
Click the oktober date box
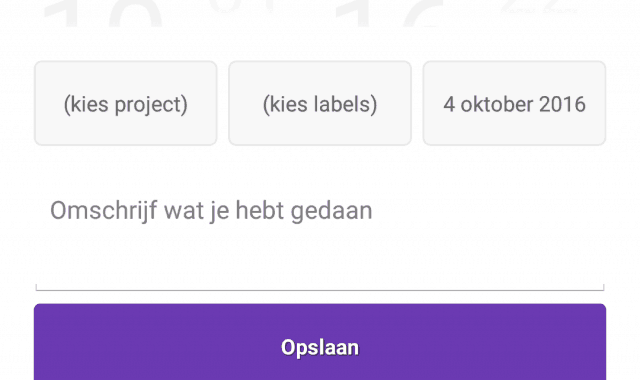pyautogui.click(x=514, y=103)
